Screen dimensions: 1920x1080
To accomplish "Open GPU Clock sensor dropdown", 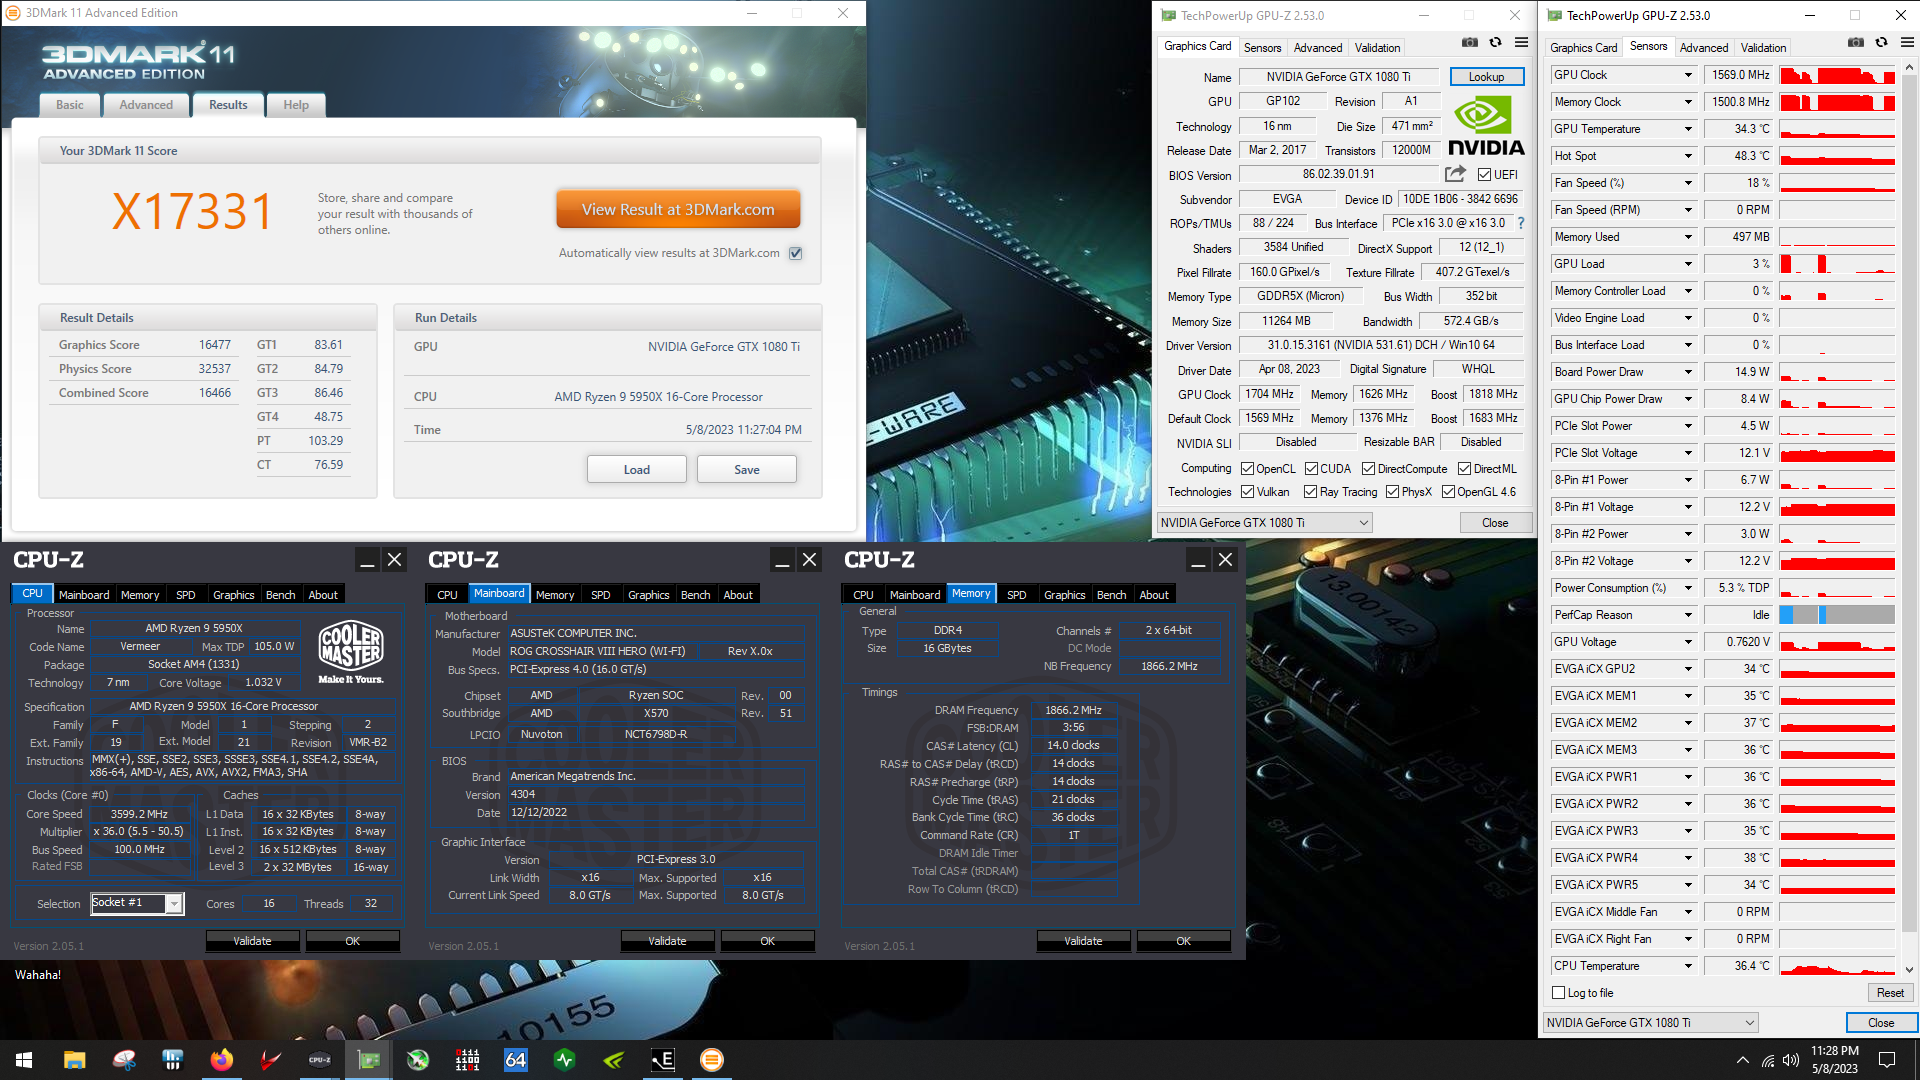I will point(1688,75).
